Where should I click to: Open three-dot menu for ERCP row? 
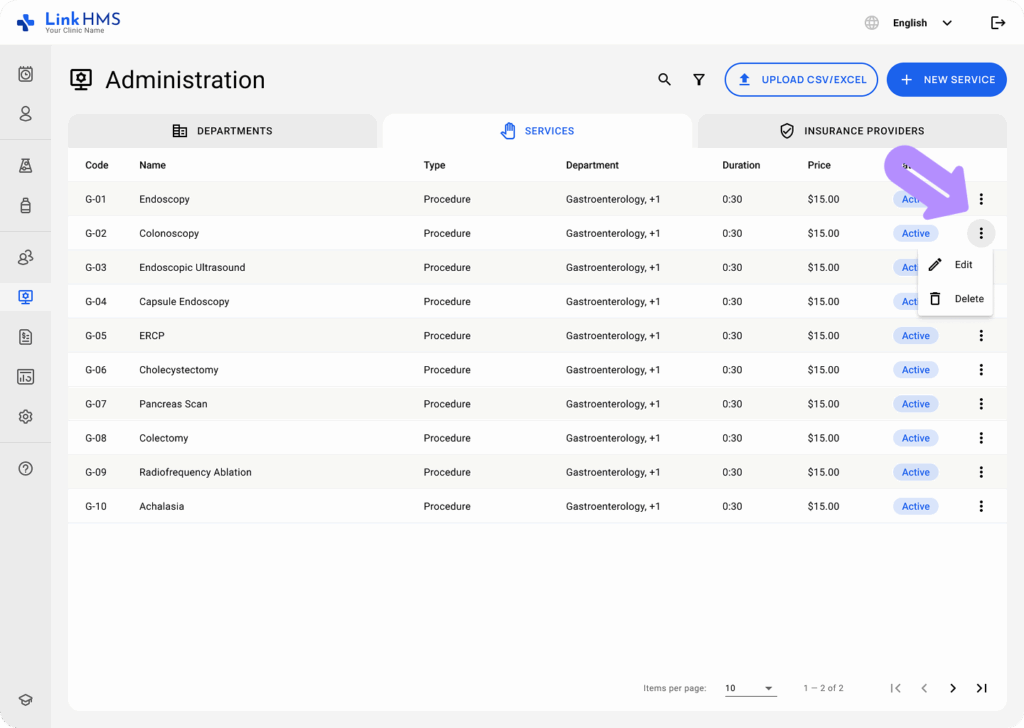[981, 336]
